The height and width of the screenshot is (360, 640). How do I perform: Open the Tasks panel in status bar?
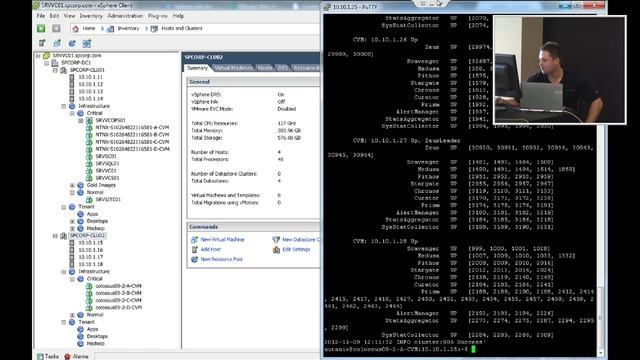coord(48,356)
